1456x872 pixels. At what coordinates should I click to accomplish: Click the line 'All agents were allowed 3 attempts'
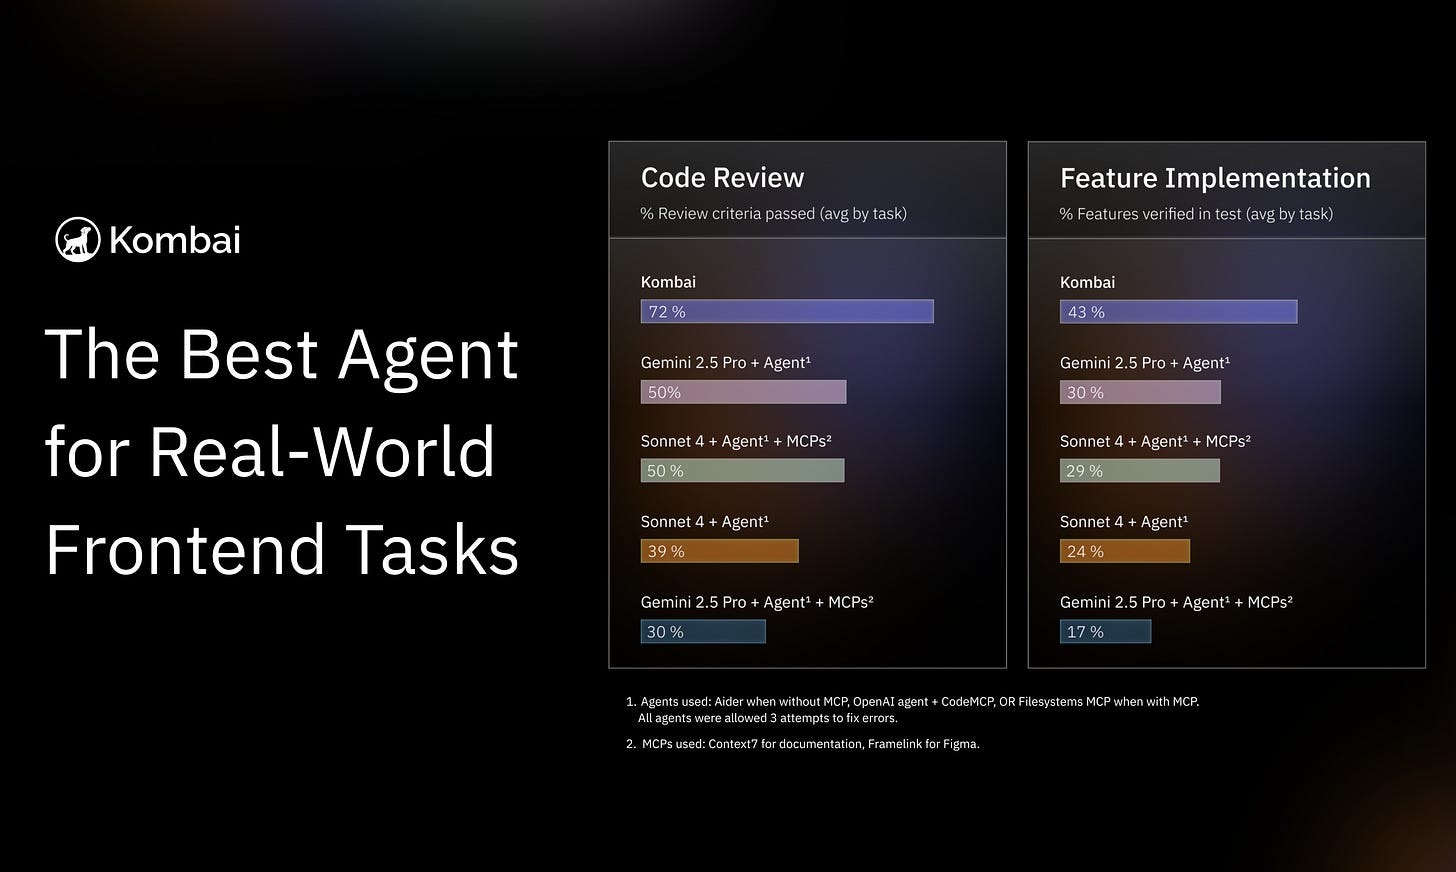click(768, 718)
